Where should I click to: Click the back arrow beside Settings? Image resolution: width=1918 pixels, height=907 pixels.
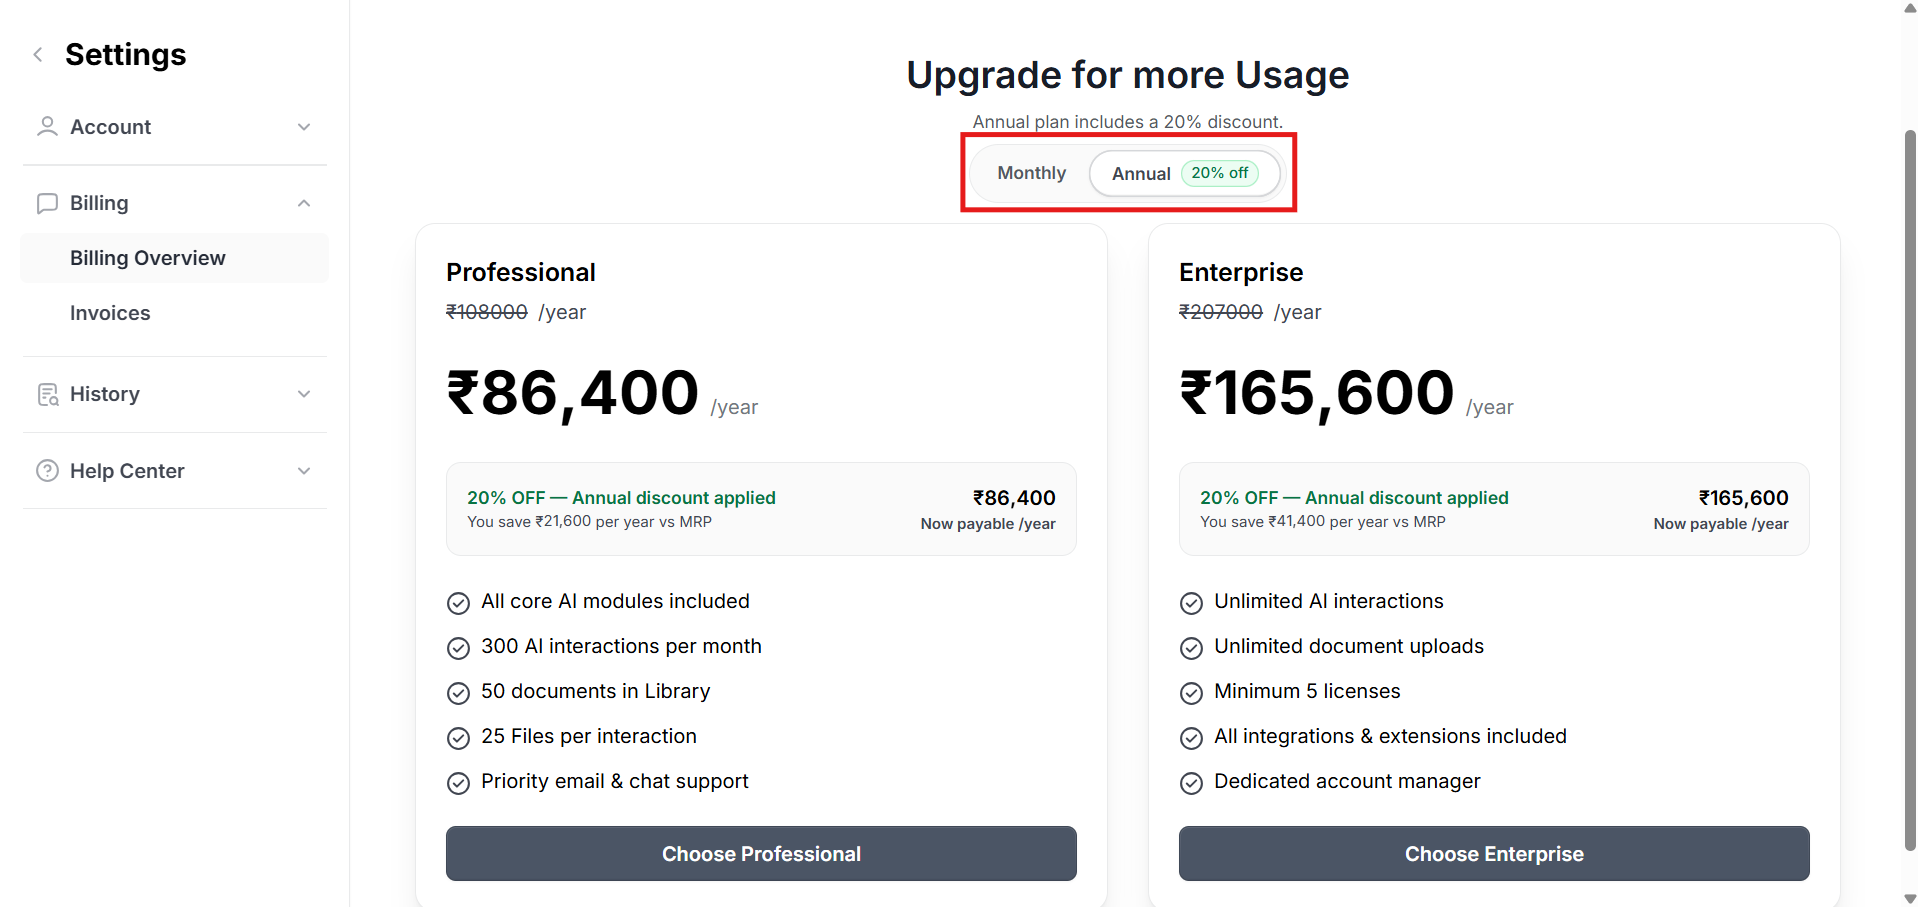click(x=38, y=55)
